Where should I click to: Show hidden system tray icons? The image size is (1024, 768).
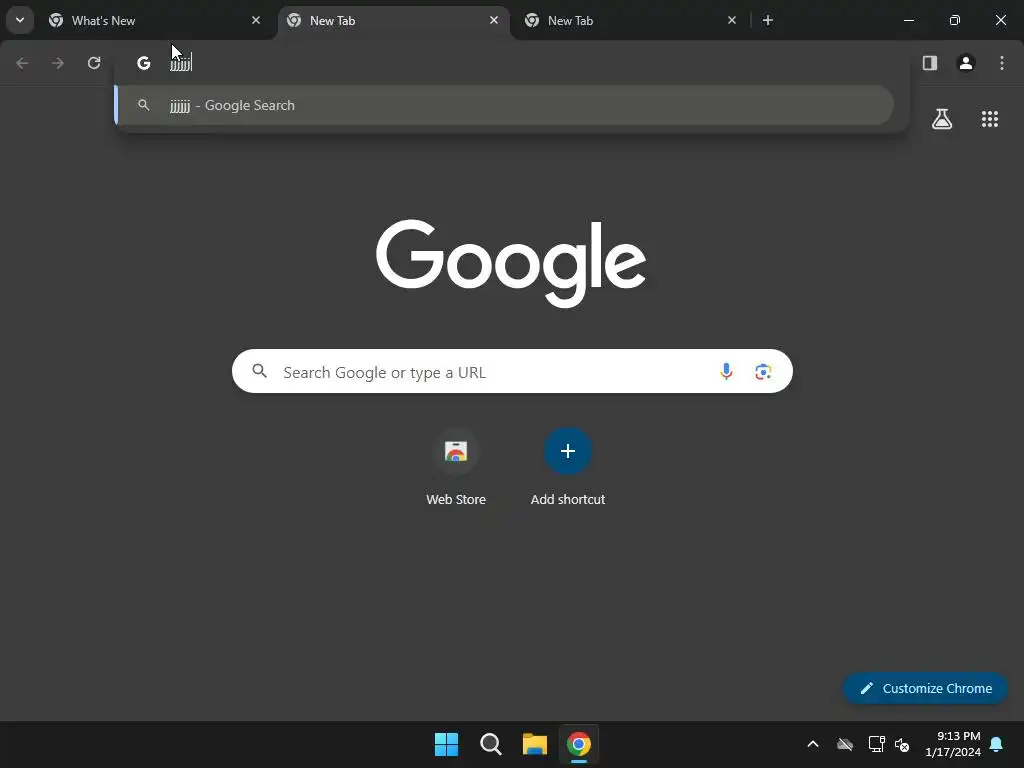[813, 744]
